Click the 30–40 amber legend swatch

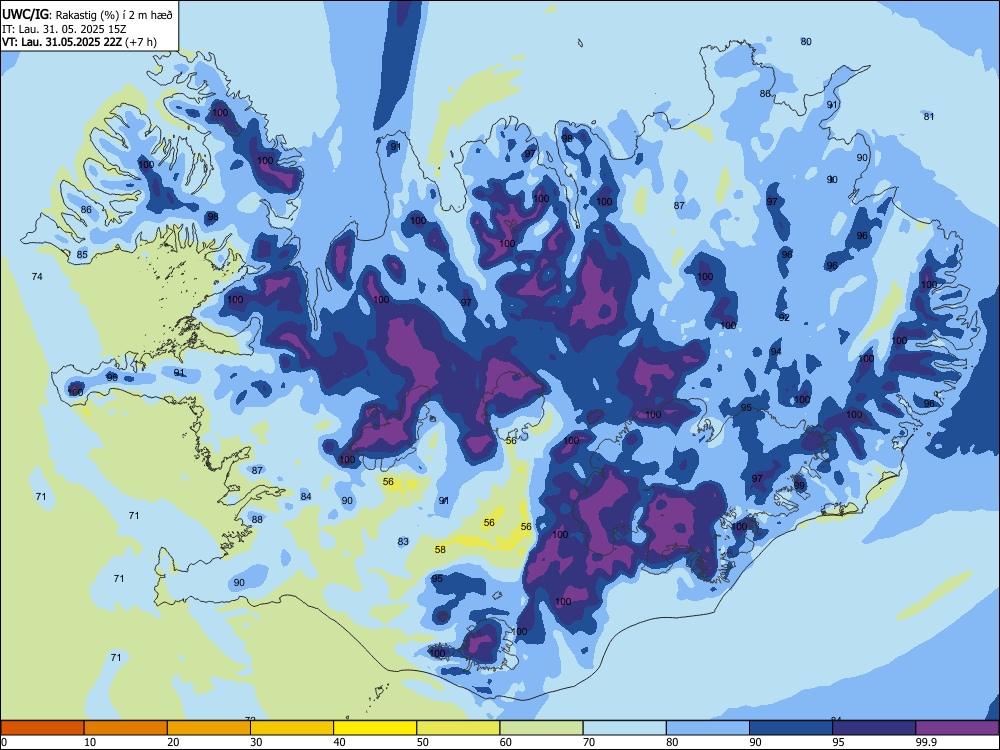tap(292, 728)
